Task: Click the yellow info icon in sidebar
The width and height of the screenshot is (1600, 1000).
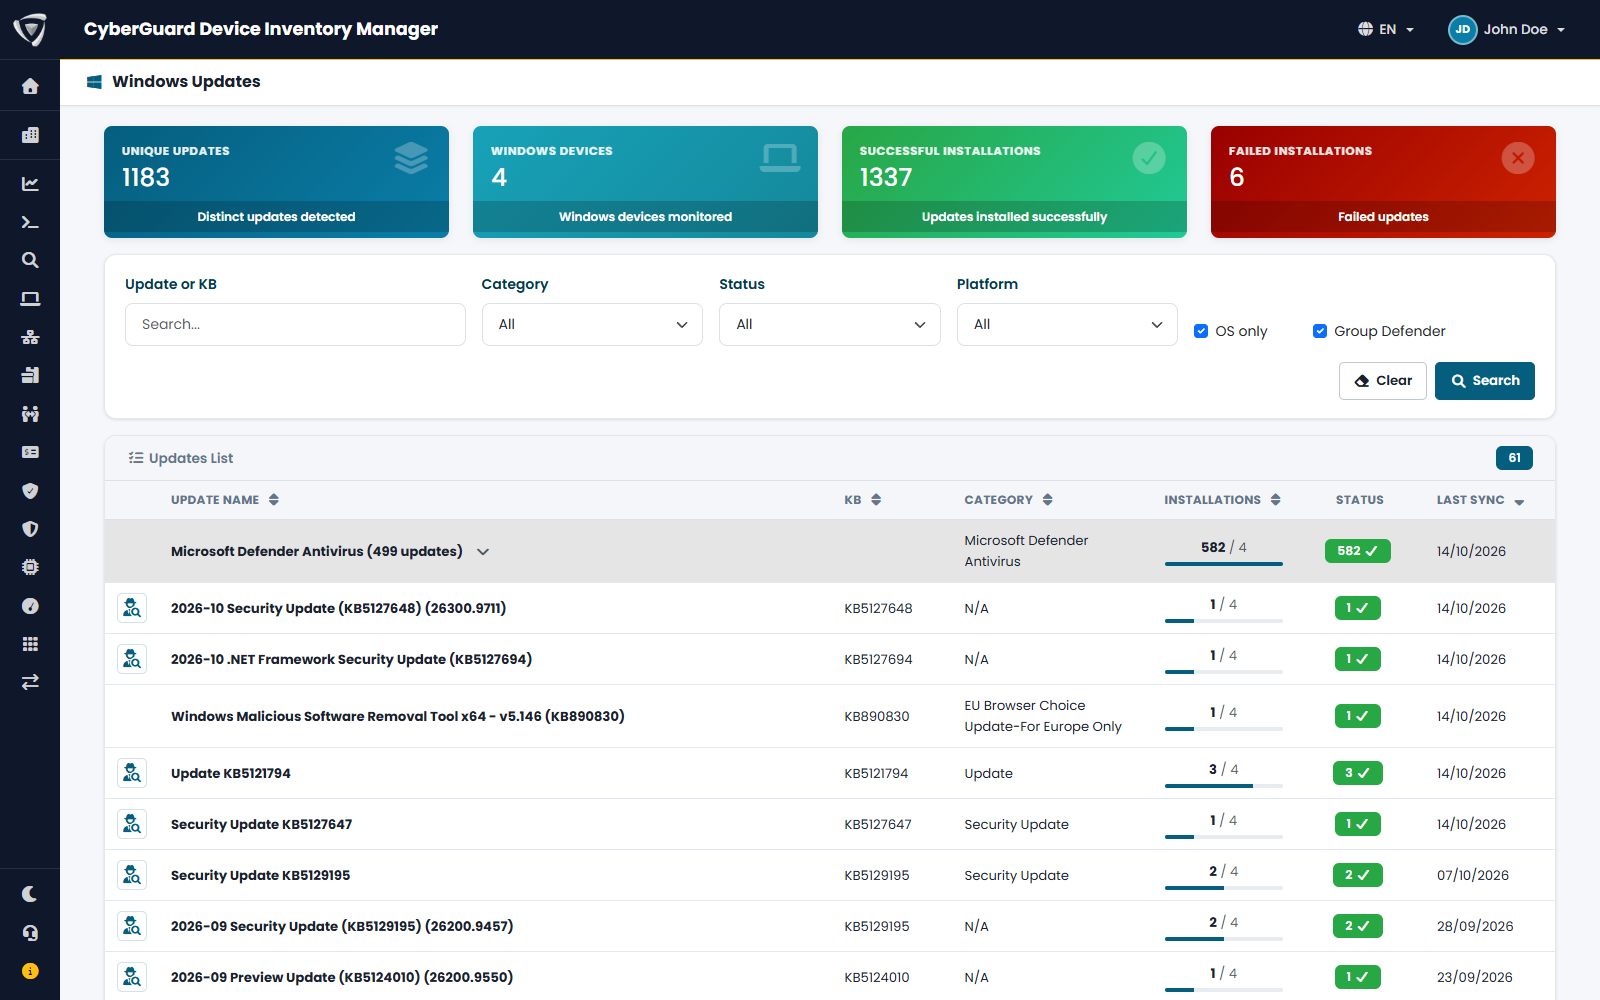Action: [x=30, y=971]
